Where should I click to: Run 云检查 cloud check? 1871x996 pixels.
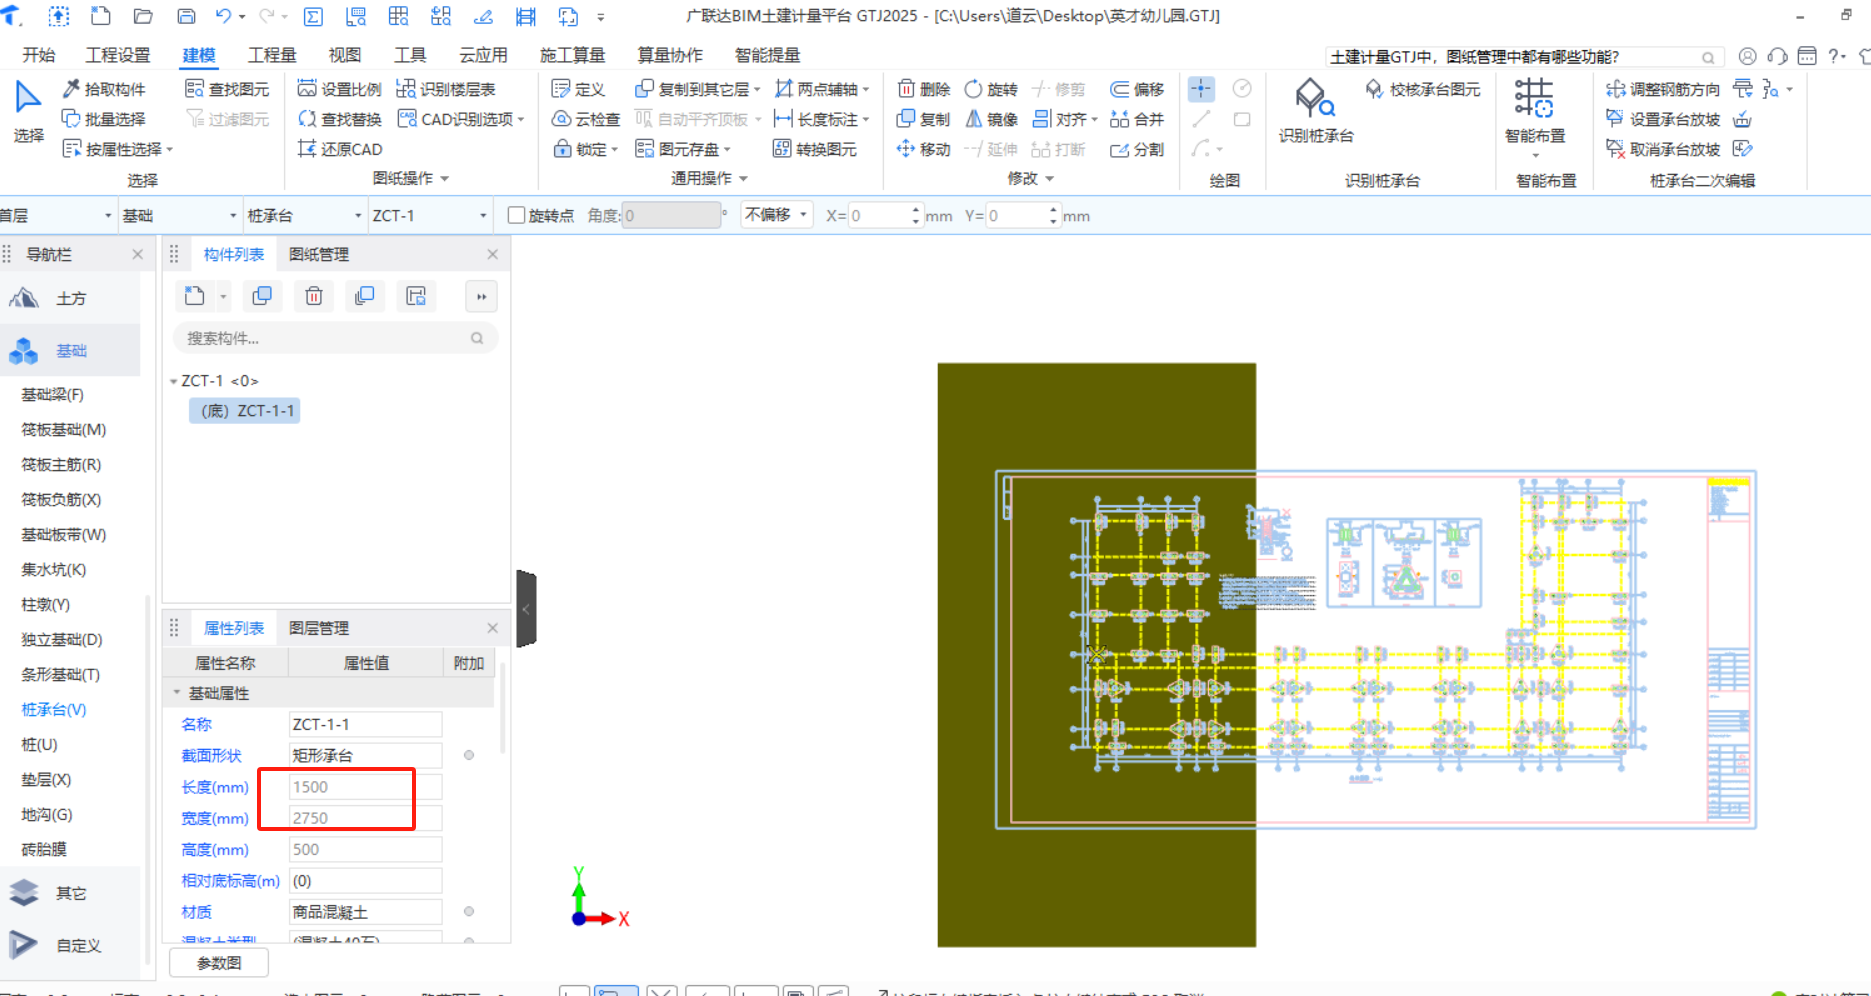[586, 119]
